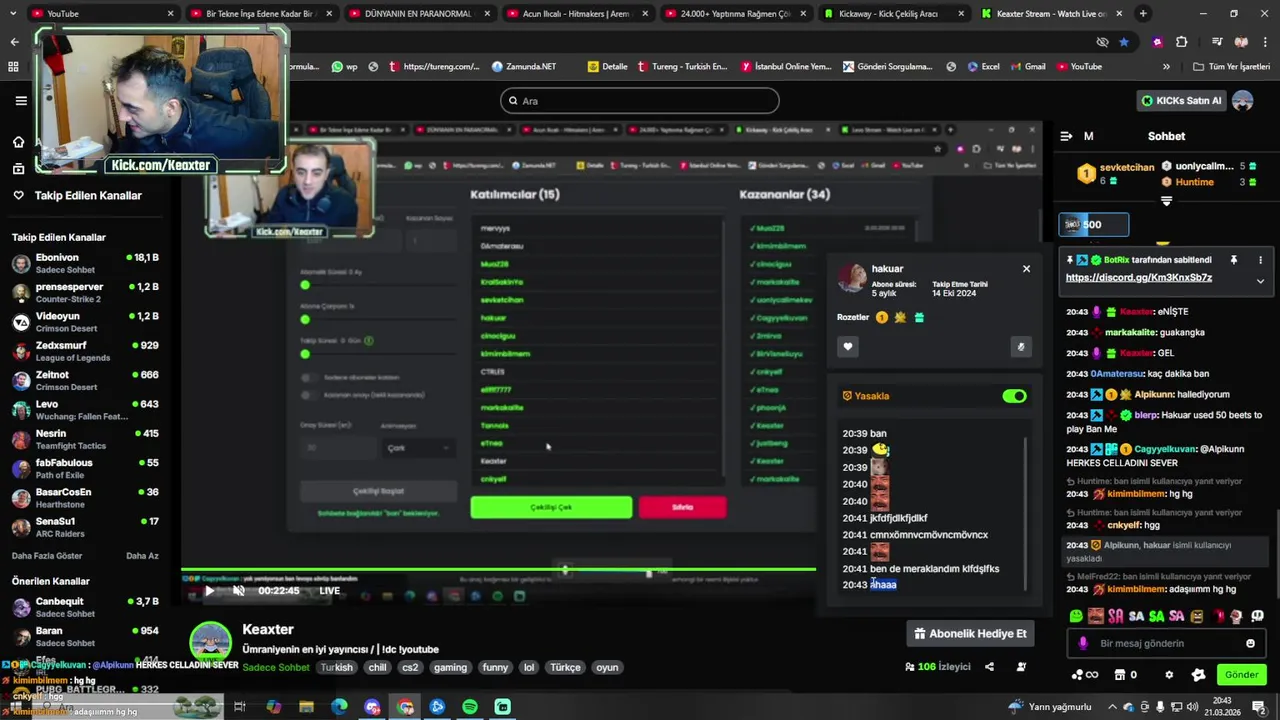Image resolution: width=1280 pixels, height=720 pixels.
Task: Open the user profile avatar menu
Action: point(1243,100)
